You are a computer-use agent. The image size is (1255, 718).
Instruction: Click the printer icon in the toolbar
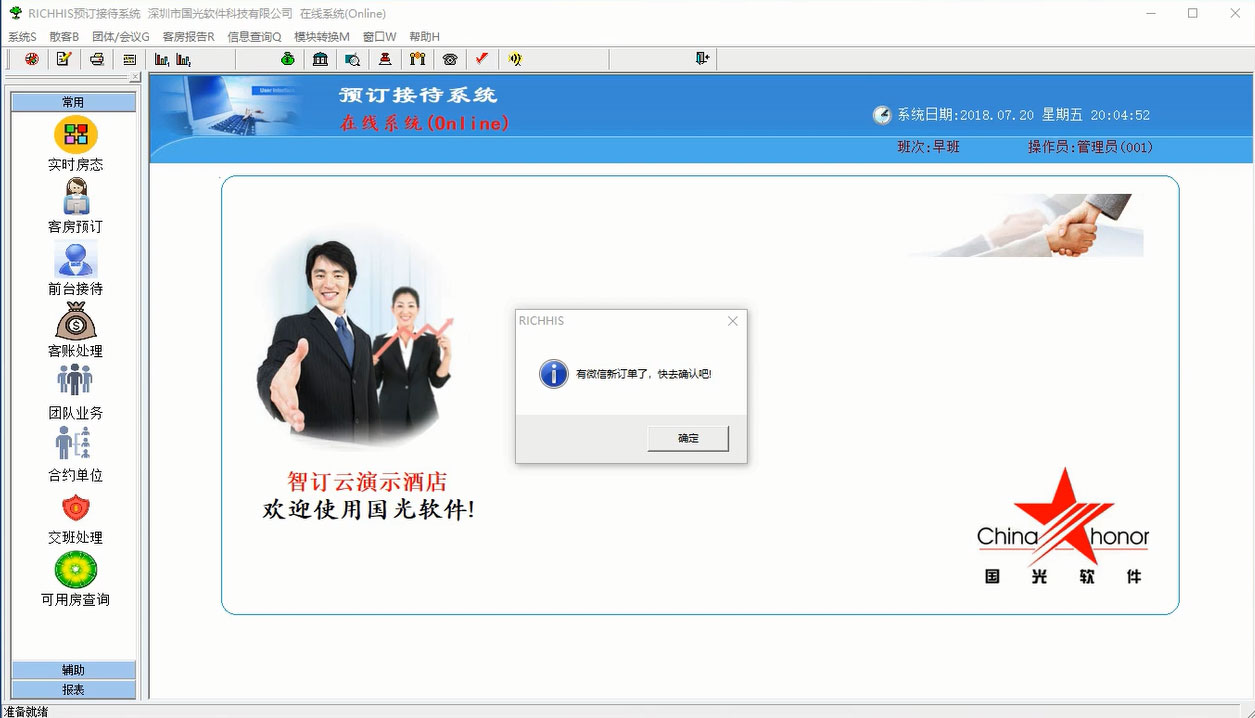[97, 59]
